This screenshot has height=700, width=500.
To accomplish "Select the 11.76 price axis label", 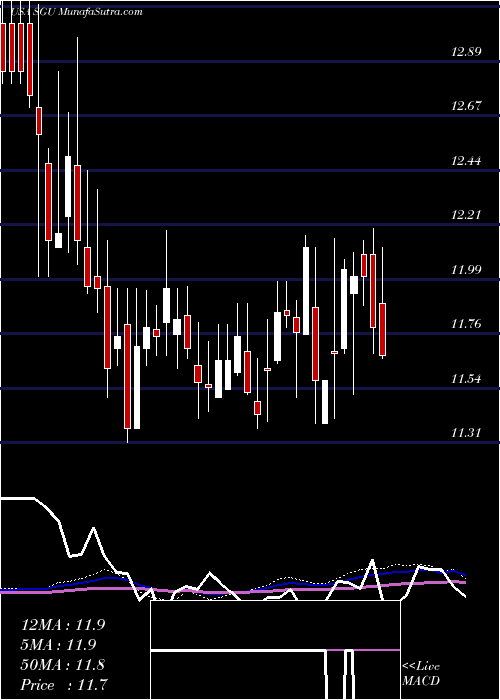I will [466, 324].
